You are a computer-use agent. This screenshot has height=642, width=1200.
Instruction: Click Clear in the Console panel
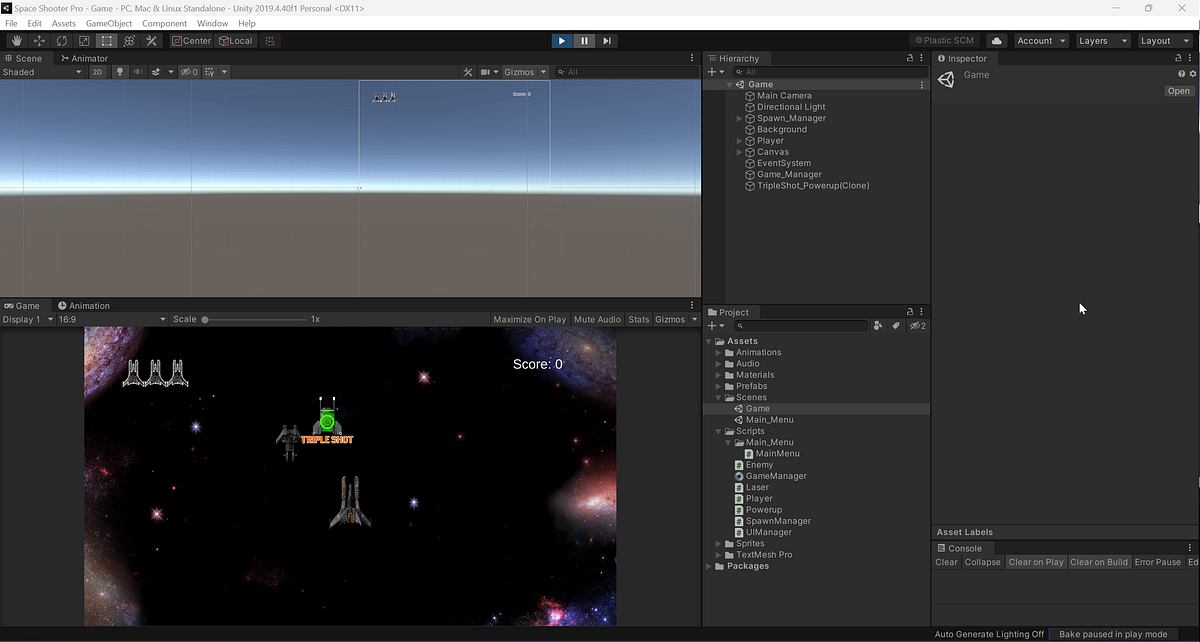pos(946,561)
